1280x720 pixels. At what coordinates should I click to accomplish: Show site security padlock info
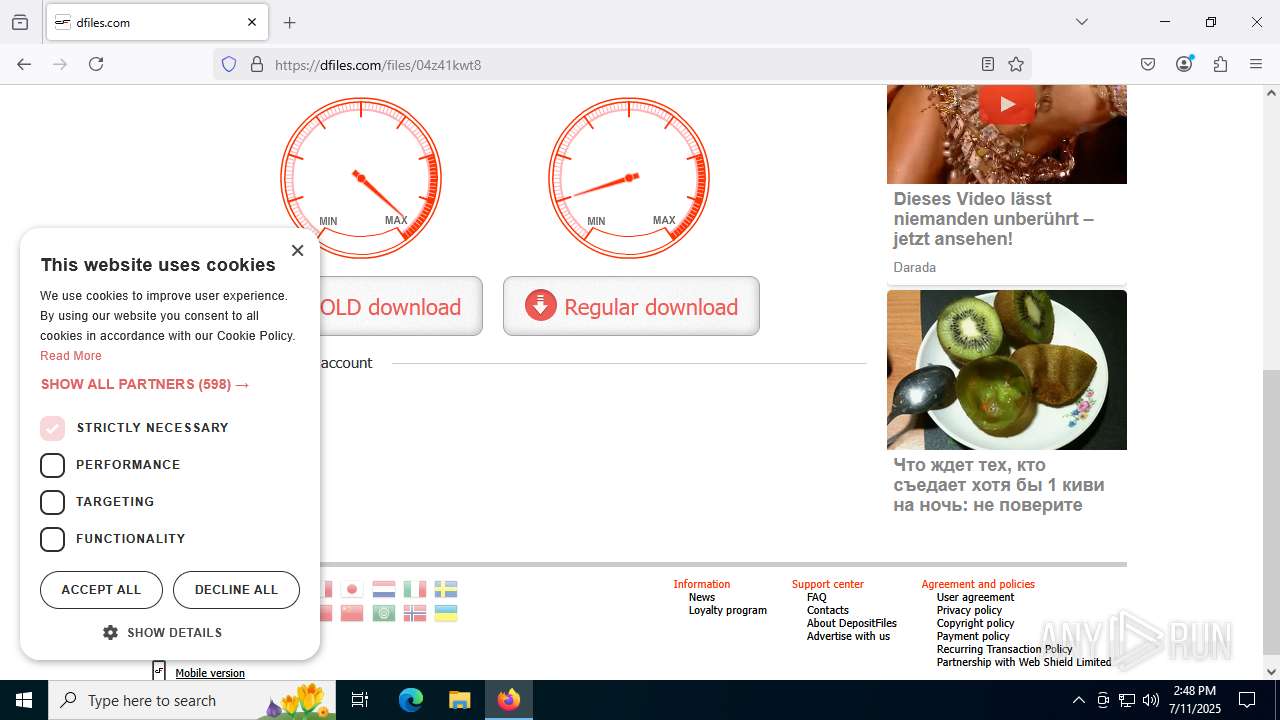click(257, 64)
